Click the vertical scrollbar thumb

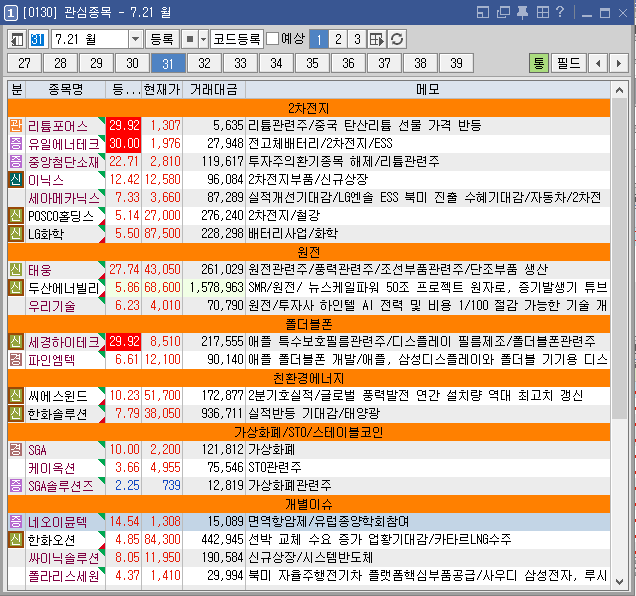click(x=619, y=259)
